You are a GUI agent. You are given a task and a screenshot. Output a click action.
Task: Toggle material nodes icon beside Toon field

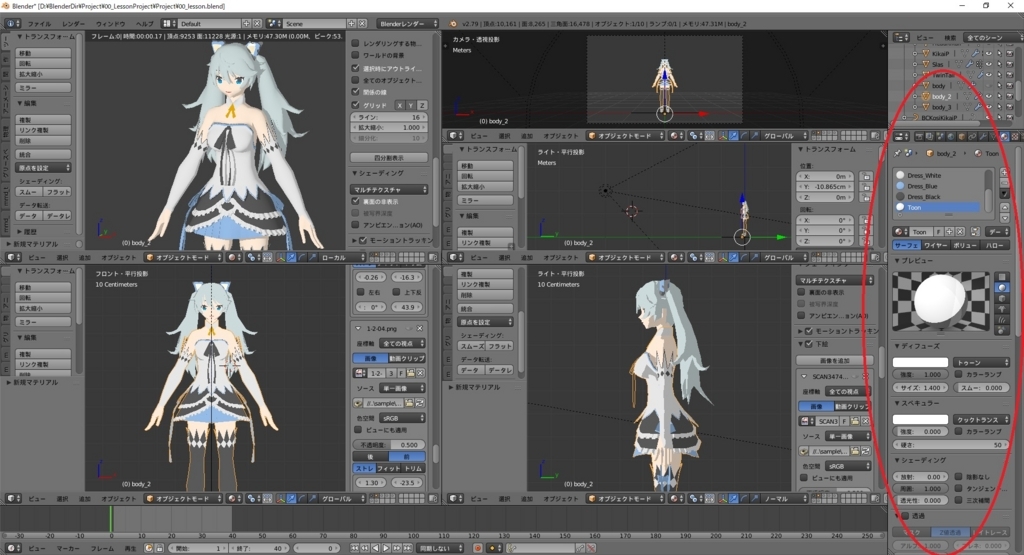(975, 232)
